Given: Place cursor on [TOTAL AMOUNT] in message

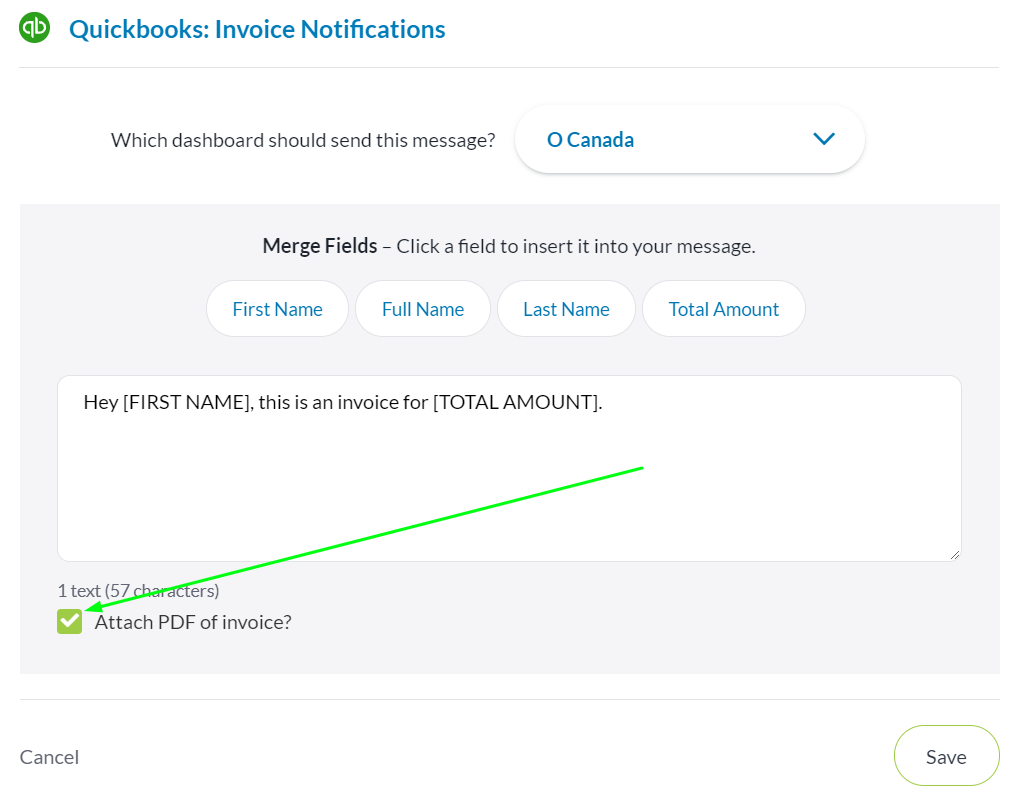Looking at the screenshot, I should 517,402.
